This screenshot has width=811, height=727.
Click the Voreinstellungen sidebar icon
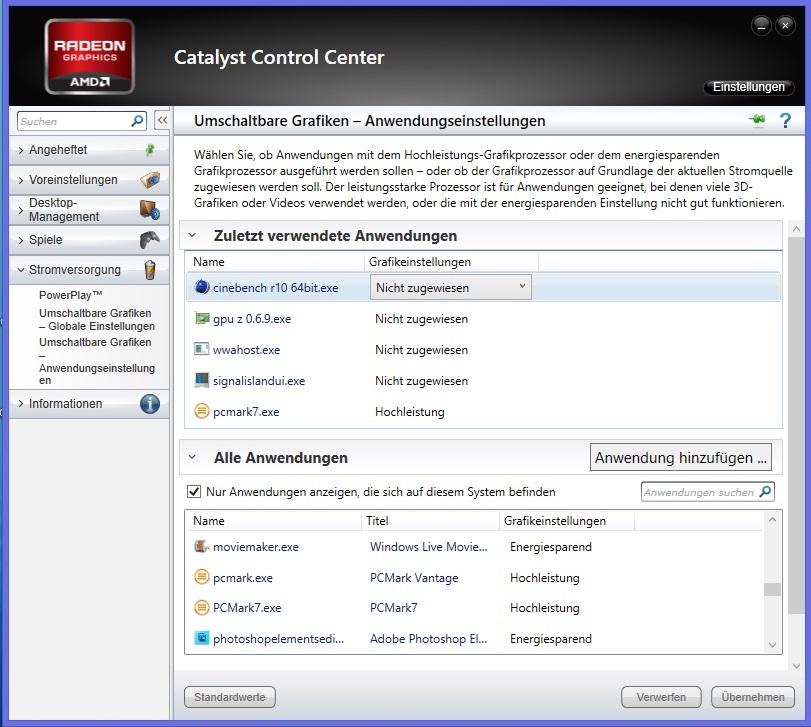tap(150, 180)
